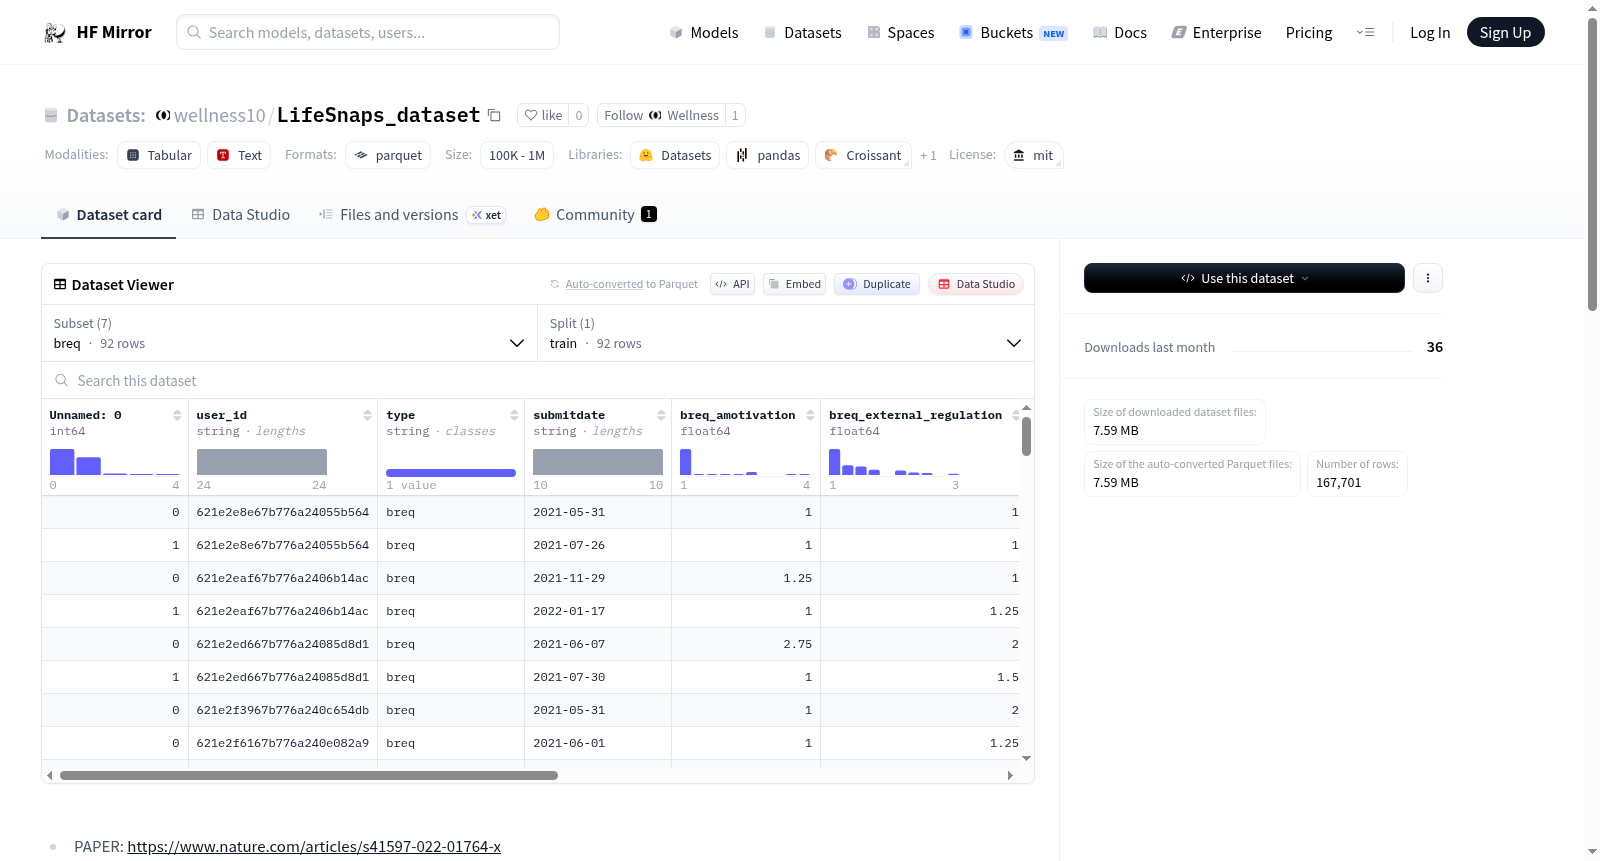Open Enterprise in top navigation

point(1216,33)
